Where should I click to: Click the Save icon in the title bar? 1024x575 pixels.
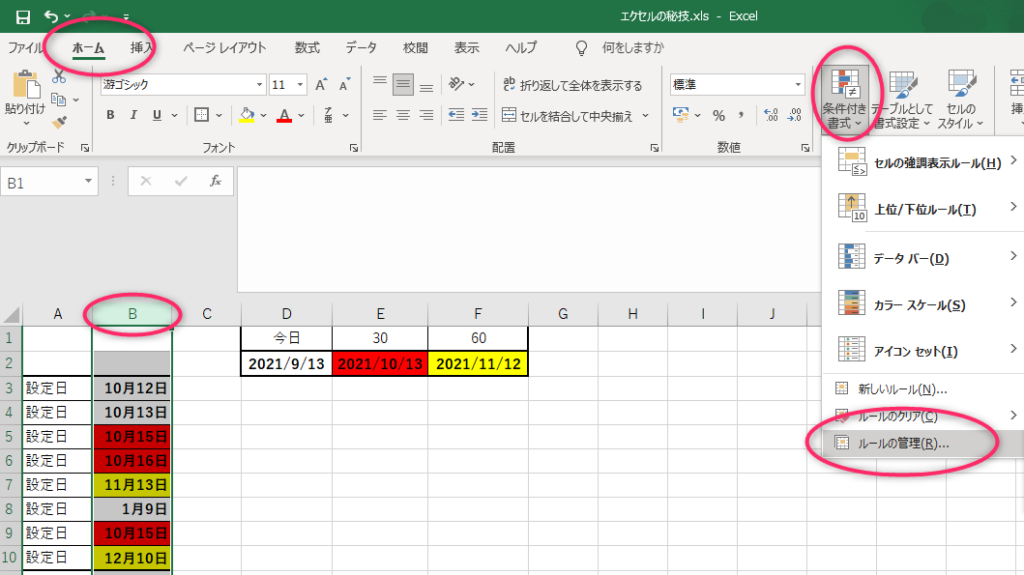pyautogui.click(x=22, y=17)
